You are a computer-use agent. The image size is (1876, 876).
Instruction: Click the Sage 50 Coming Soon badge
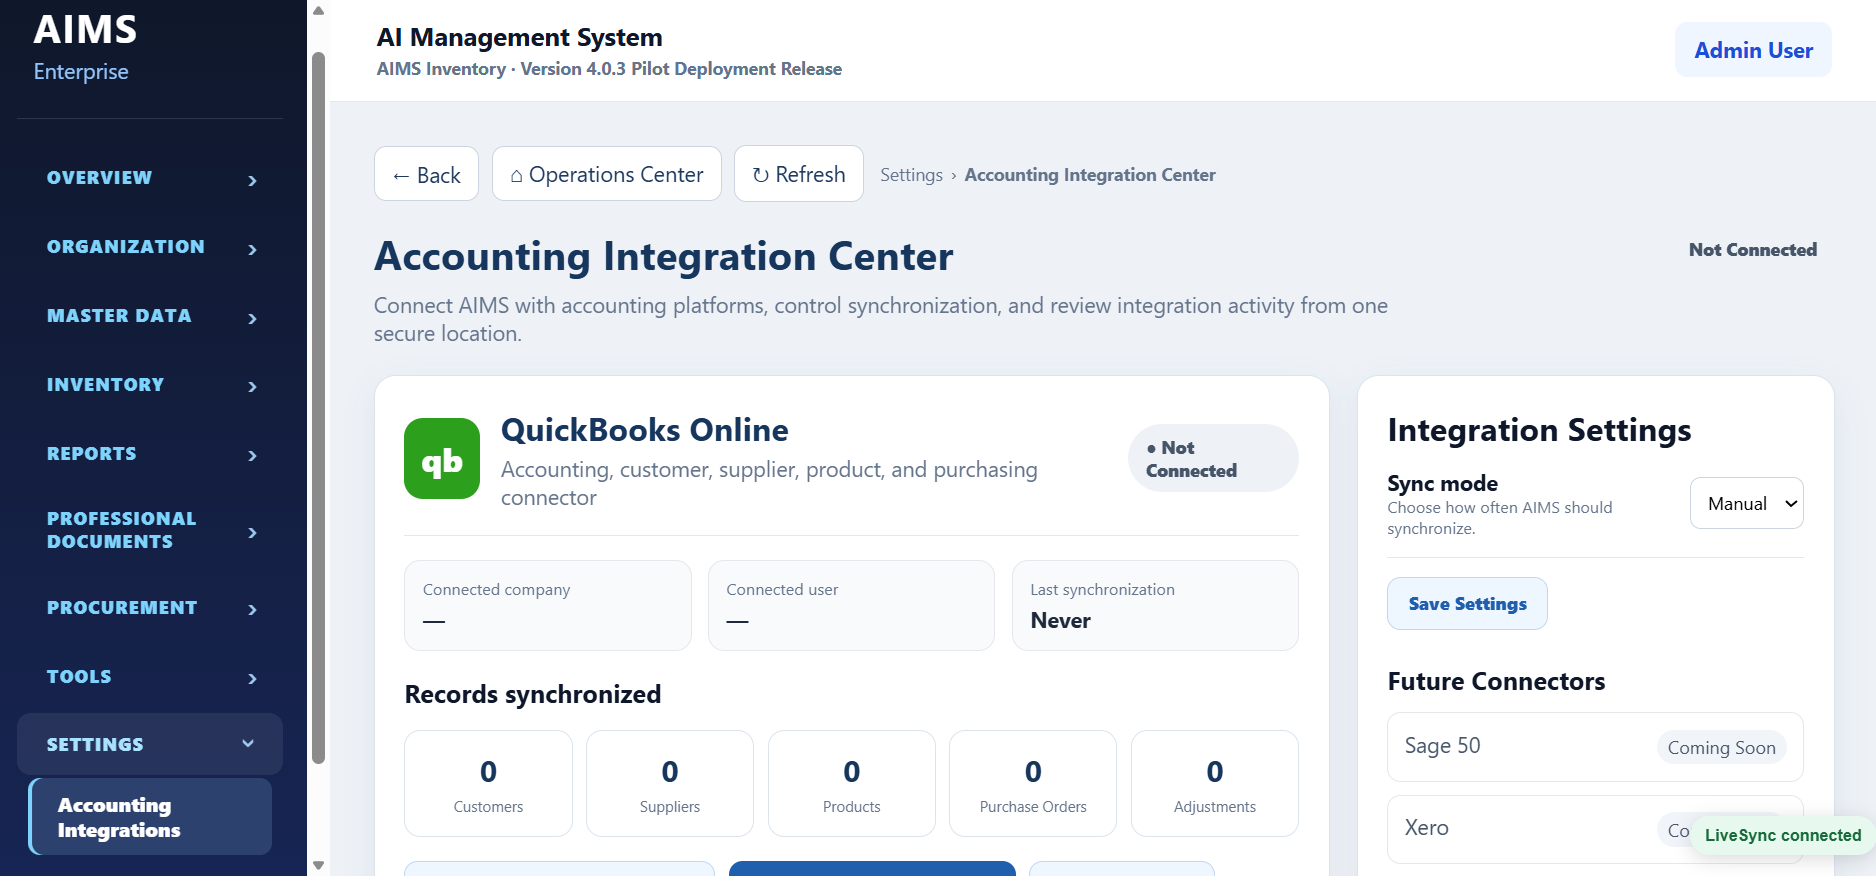(1721, 747)
